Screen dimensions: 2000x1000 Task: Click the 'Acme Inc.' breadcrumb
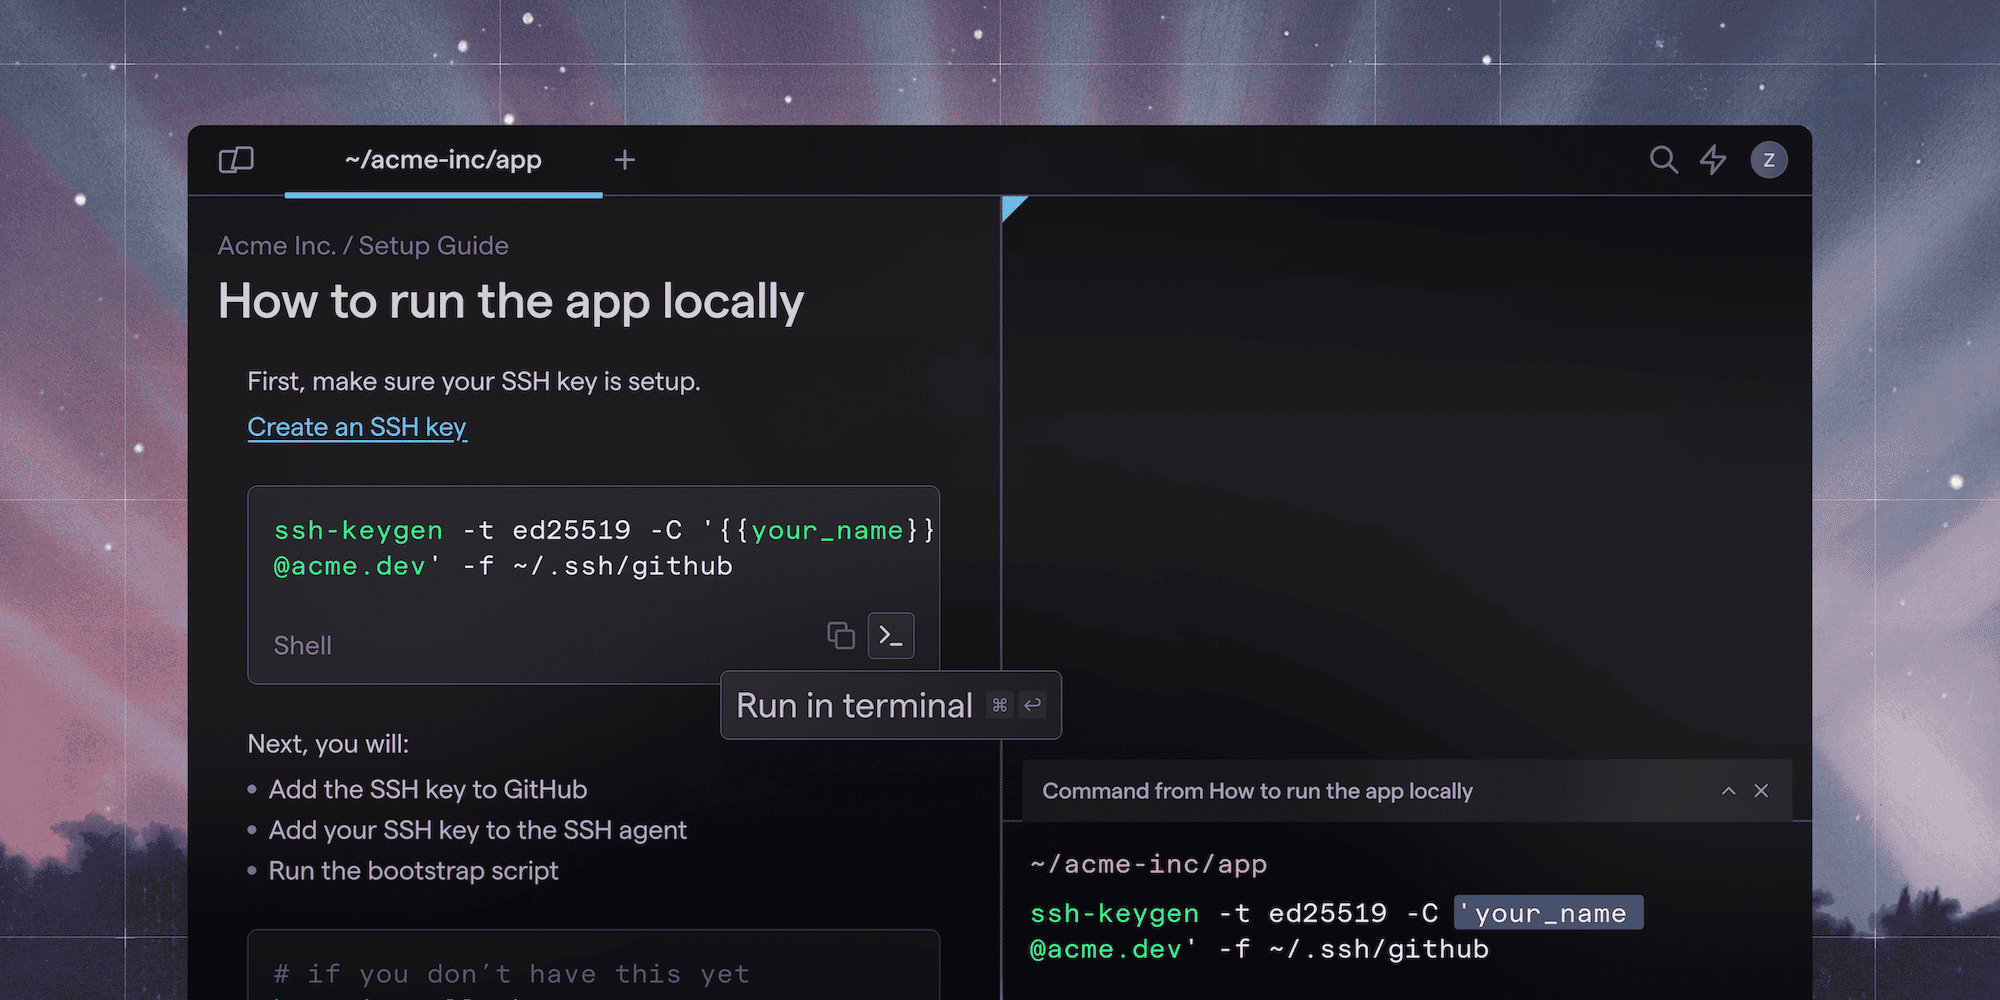click(x=277, y=245)
